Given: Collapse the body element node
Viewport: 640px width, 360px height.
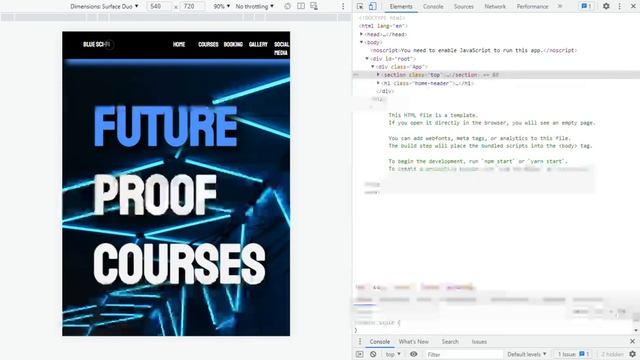Looking at the screenshot, I should [x=361, y=42].
